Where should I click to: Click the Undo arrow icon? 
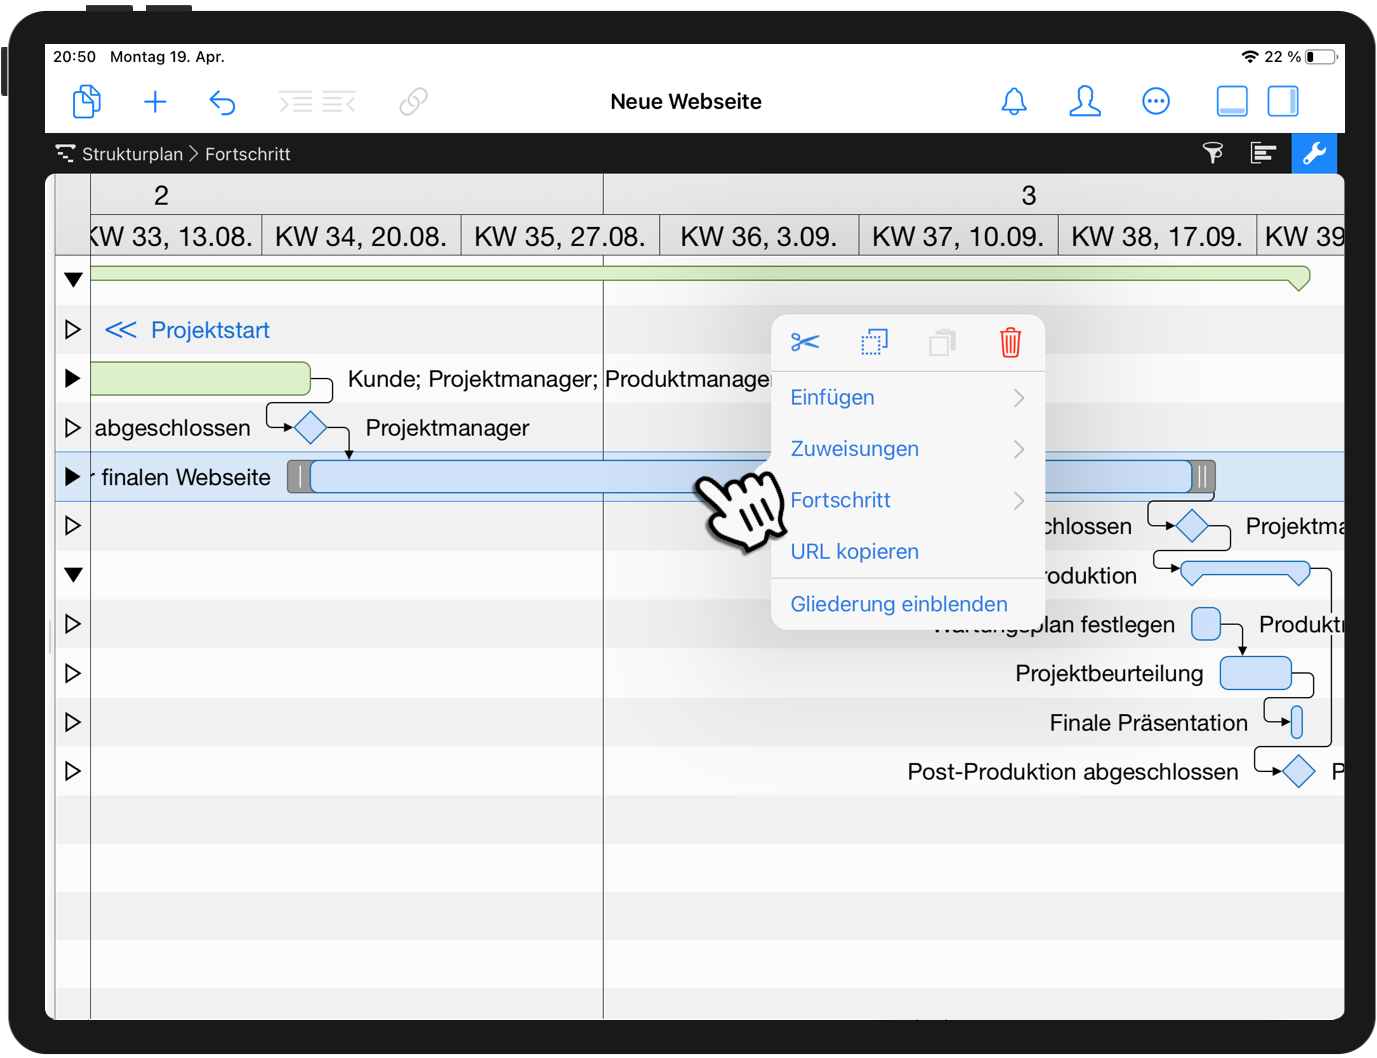tap(222, 101)
